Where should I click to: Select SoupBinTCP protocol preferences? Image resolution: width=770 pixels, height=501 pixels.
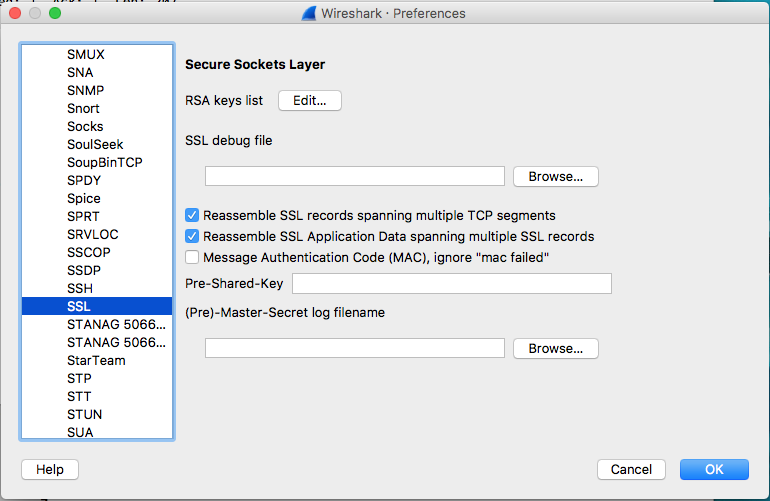point(105,162)
